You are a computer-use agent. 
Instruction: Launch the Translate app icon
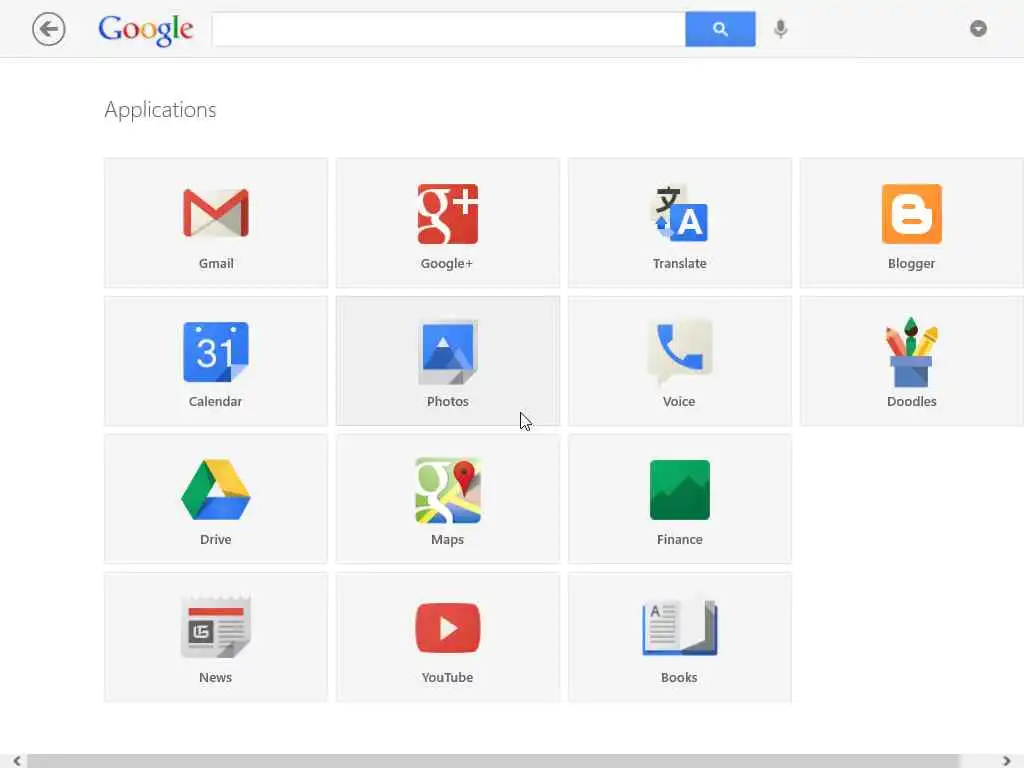680,214
